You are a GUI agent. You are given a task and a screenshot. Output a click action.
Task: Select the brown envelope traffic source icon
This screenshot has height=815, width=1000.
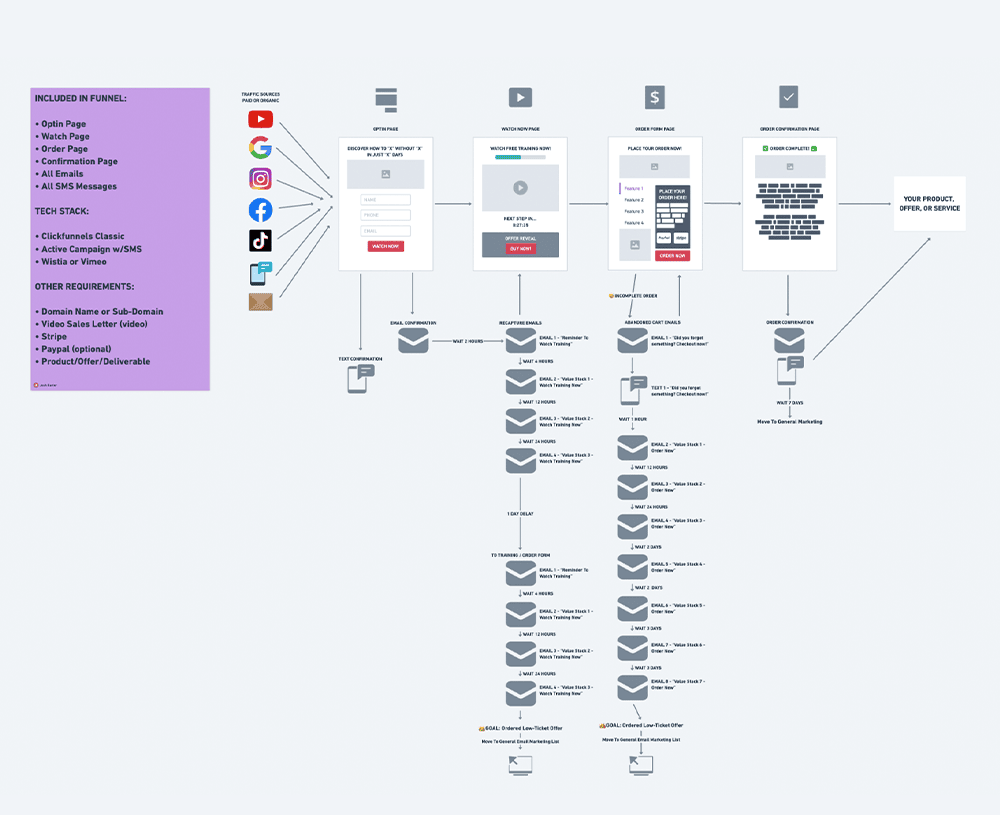tap(260, 301)
